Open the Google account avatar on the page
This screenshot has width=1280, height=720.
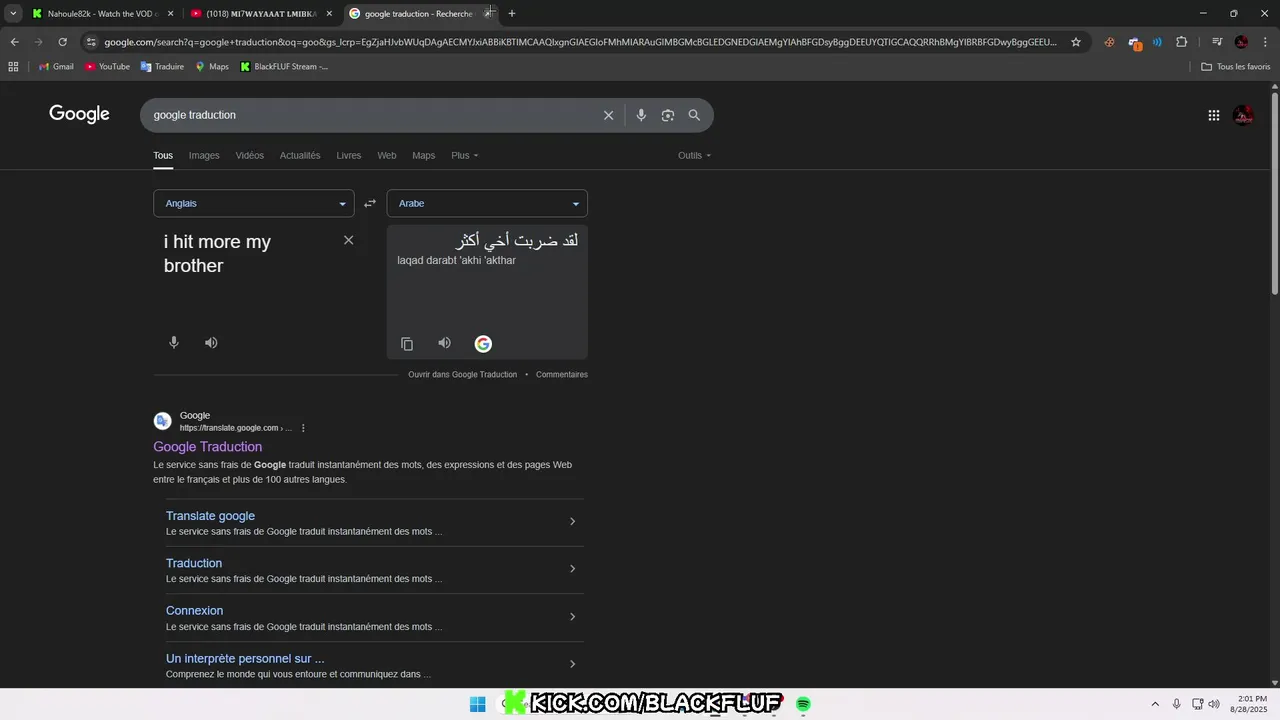coord(1243,115)
